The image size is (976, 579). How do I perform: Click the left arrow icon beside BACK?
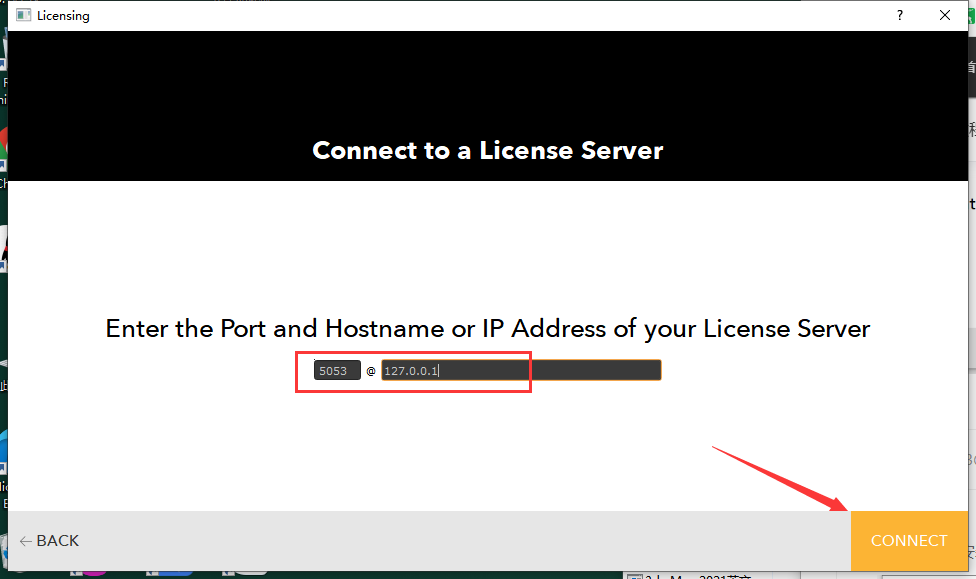tap(25, 541)
